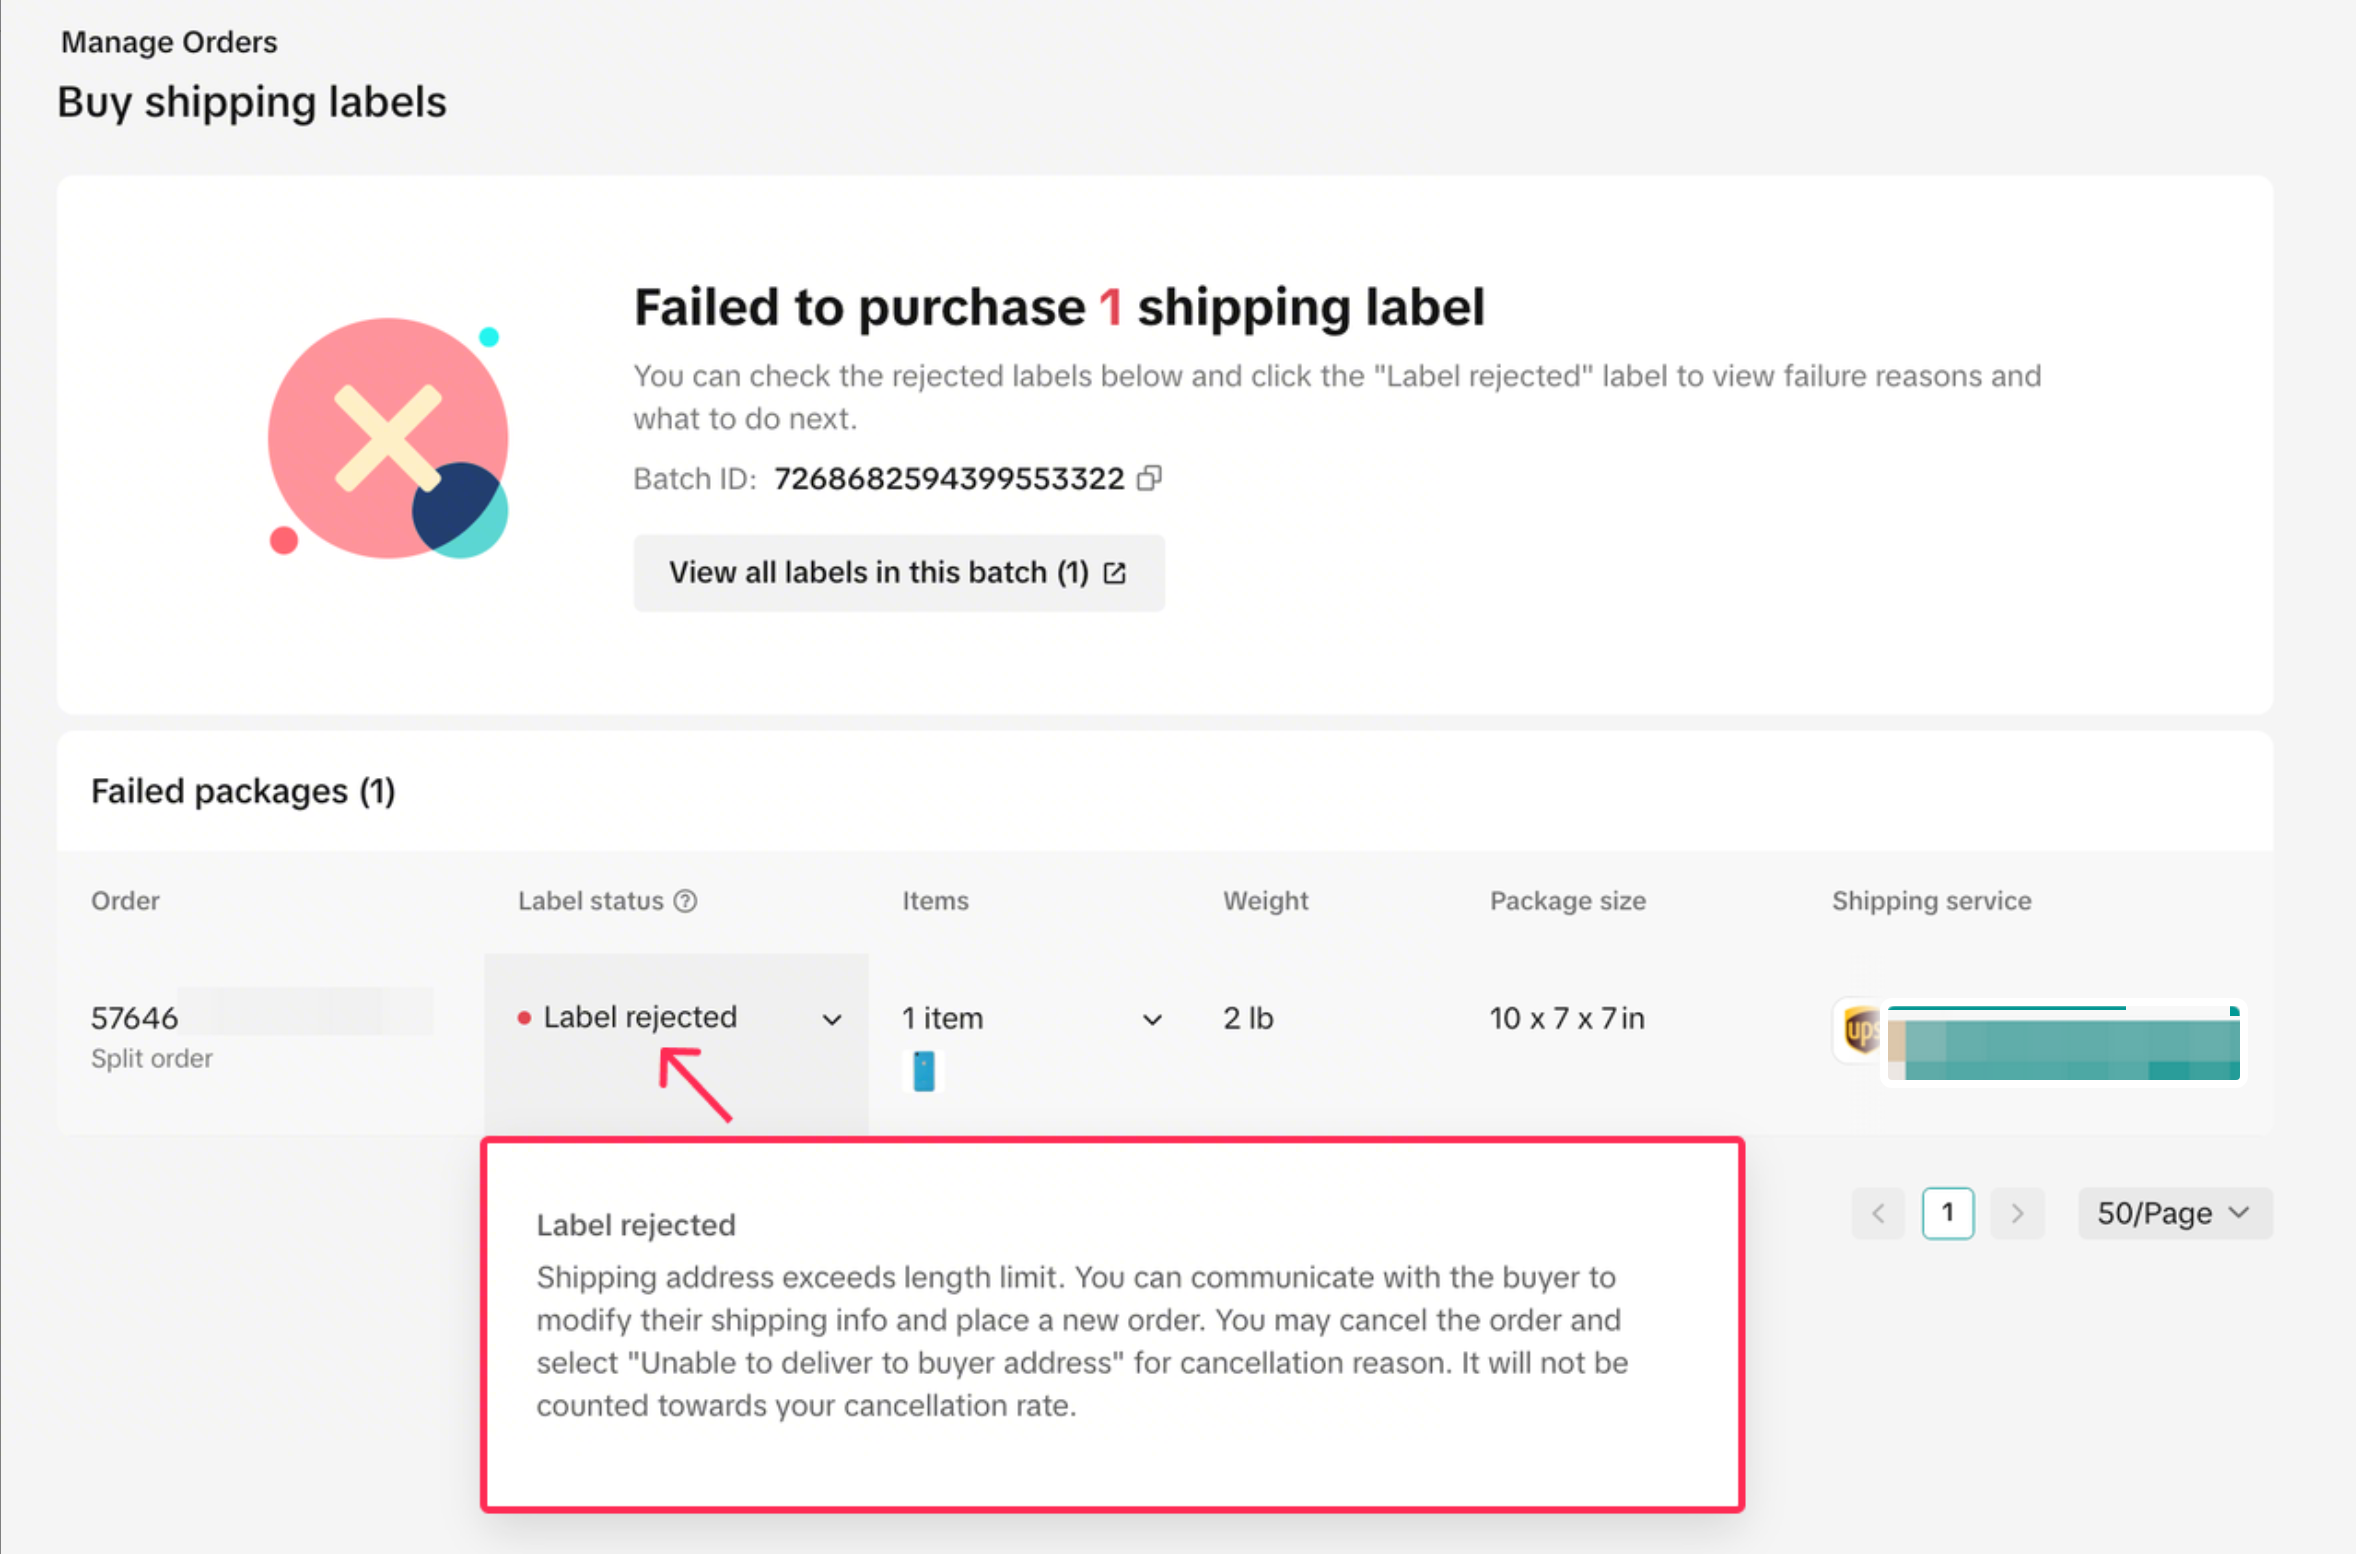The image size is (2356, 1554).
Task: Click the Label rejected red dot indicator
Action: pyautogui.click(x=524, y=1018)
